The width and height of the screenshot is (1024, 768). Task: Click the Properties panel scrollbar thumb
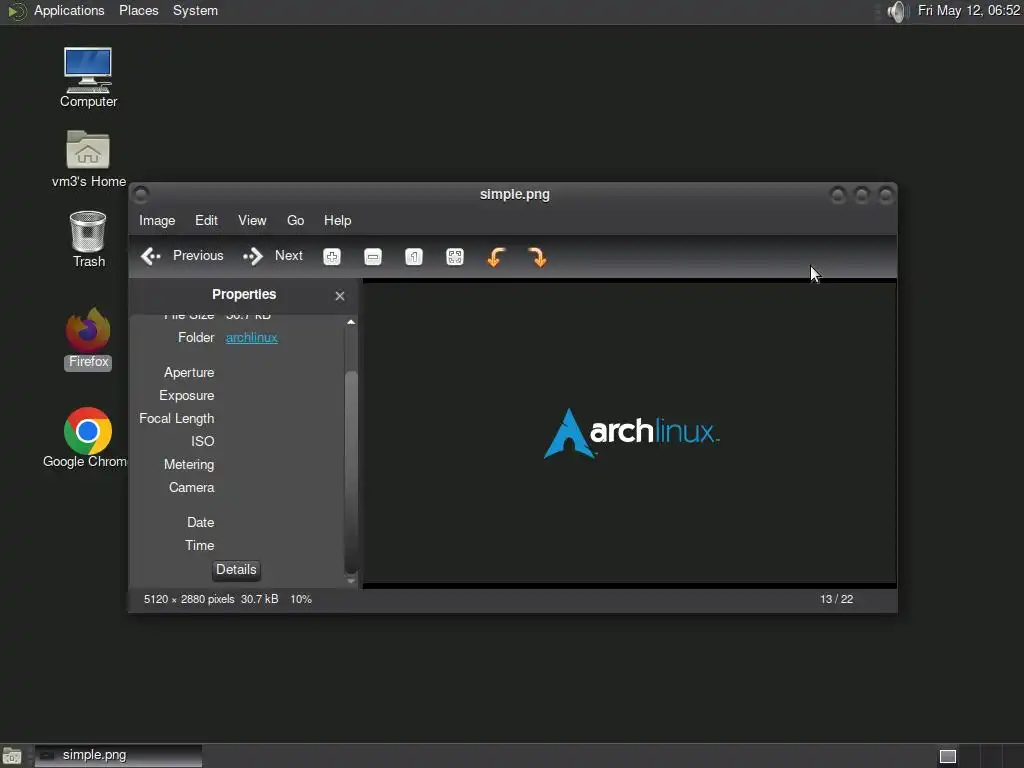351,472
